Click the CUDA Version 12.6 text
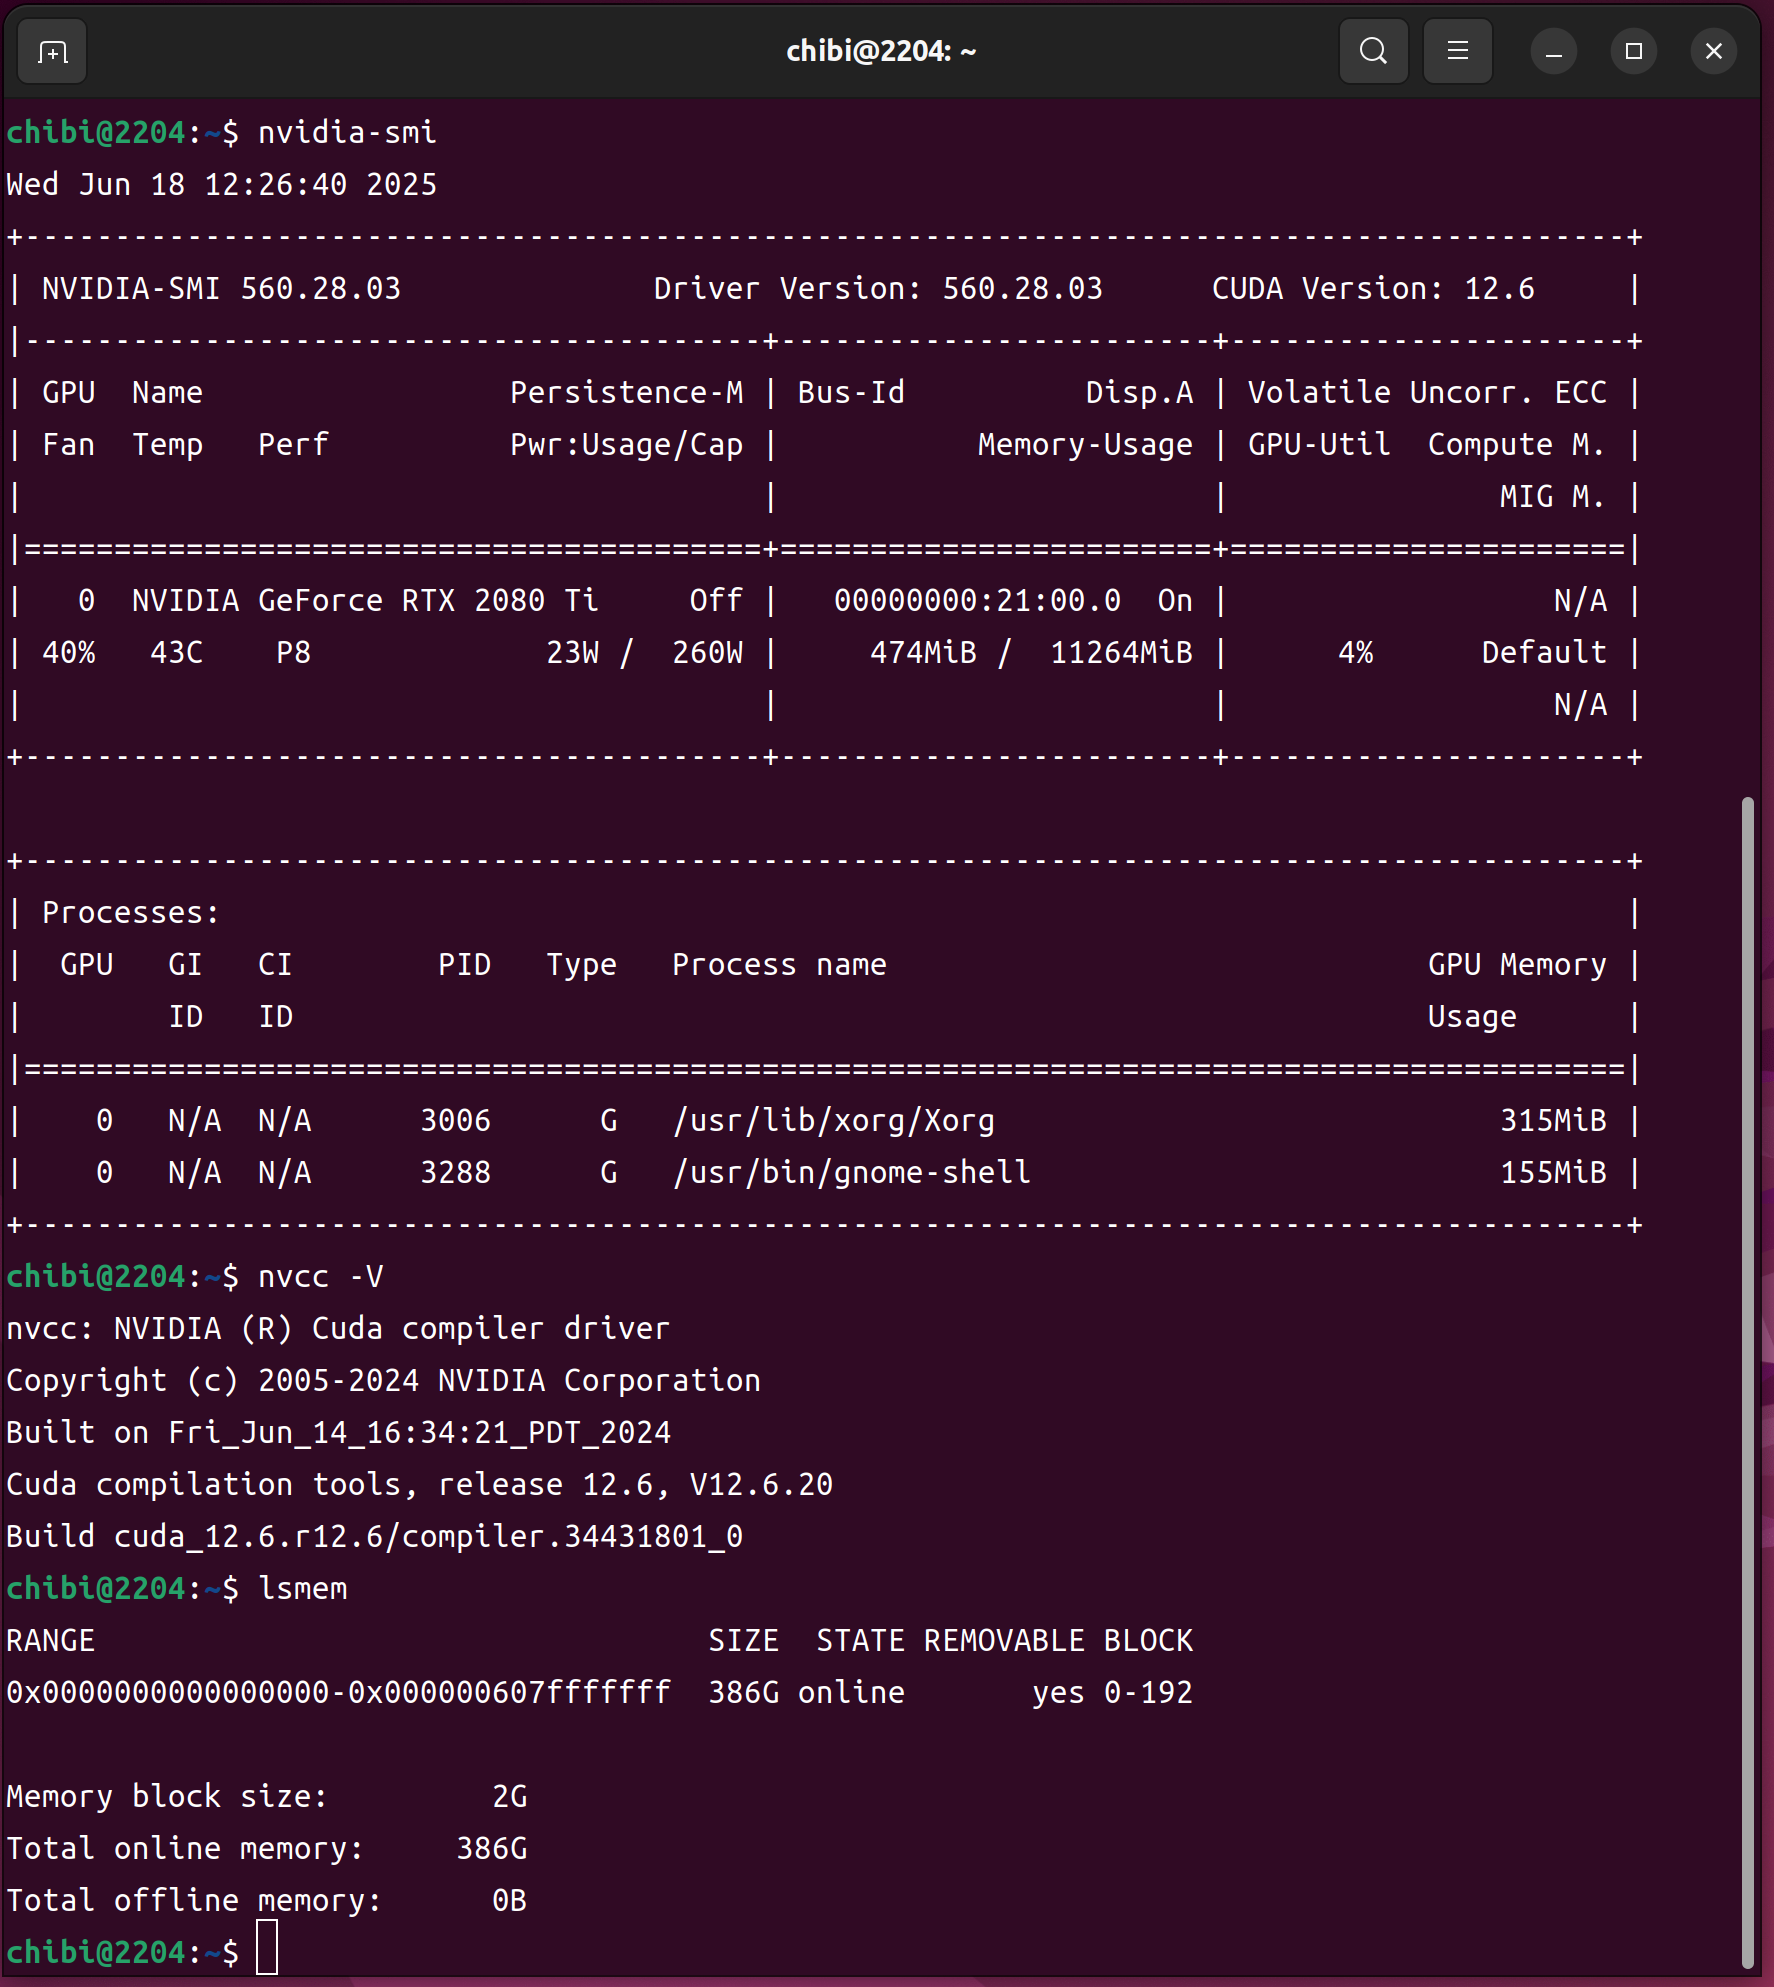 coord(1372,289)
